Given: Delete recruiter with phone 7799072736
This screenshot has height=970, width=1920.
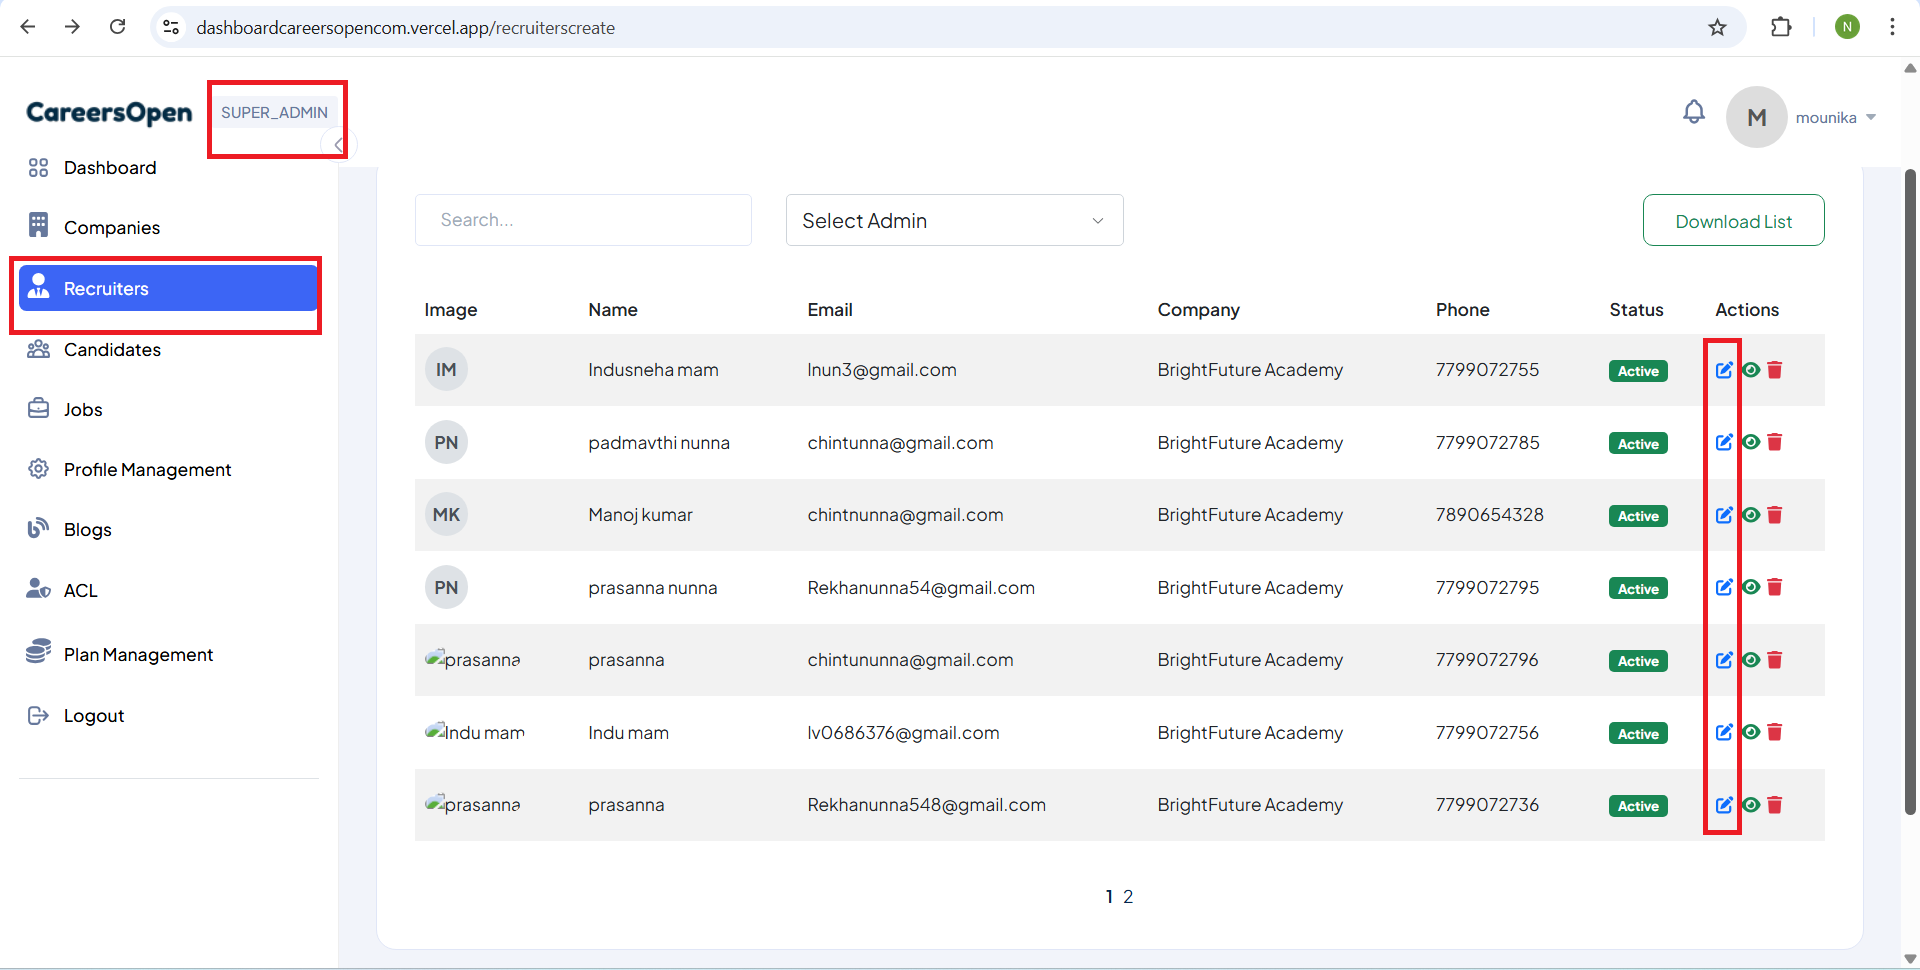Looking at the screenshot, I should (x=1775, y=805).
